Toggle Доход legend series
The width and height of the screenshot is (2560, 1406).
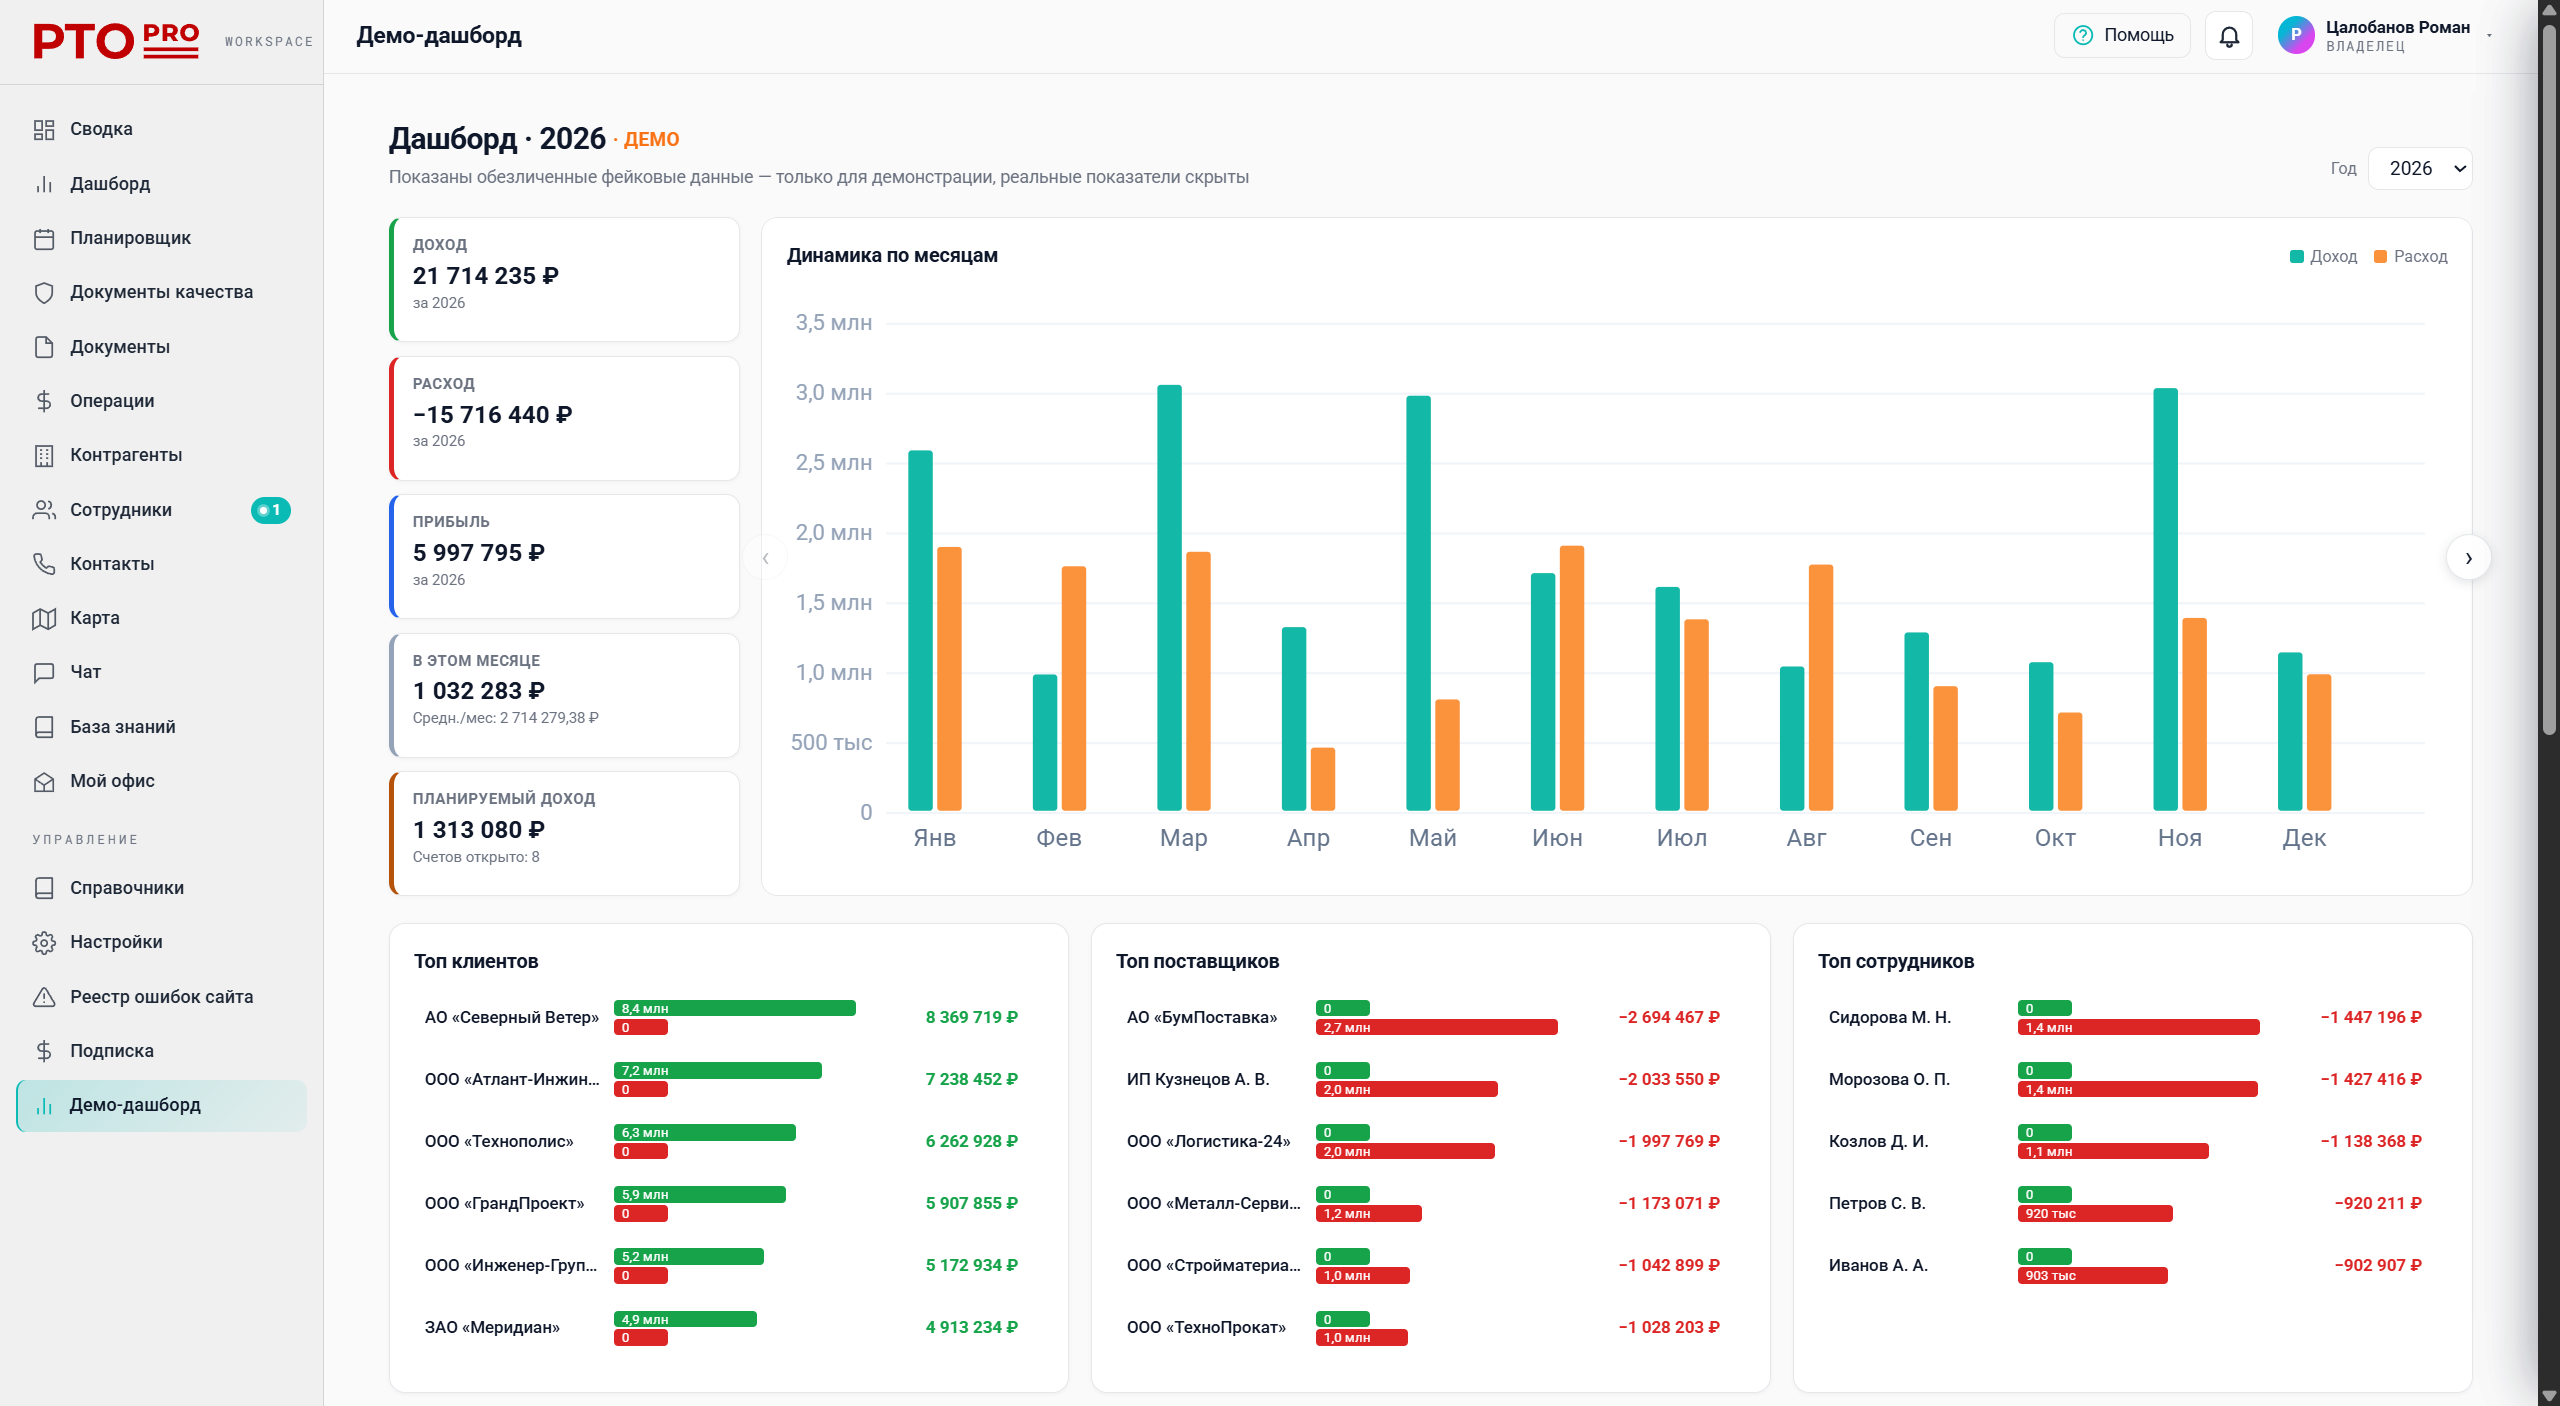(x=2323, y=257)
